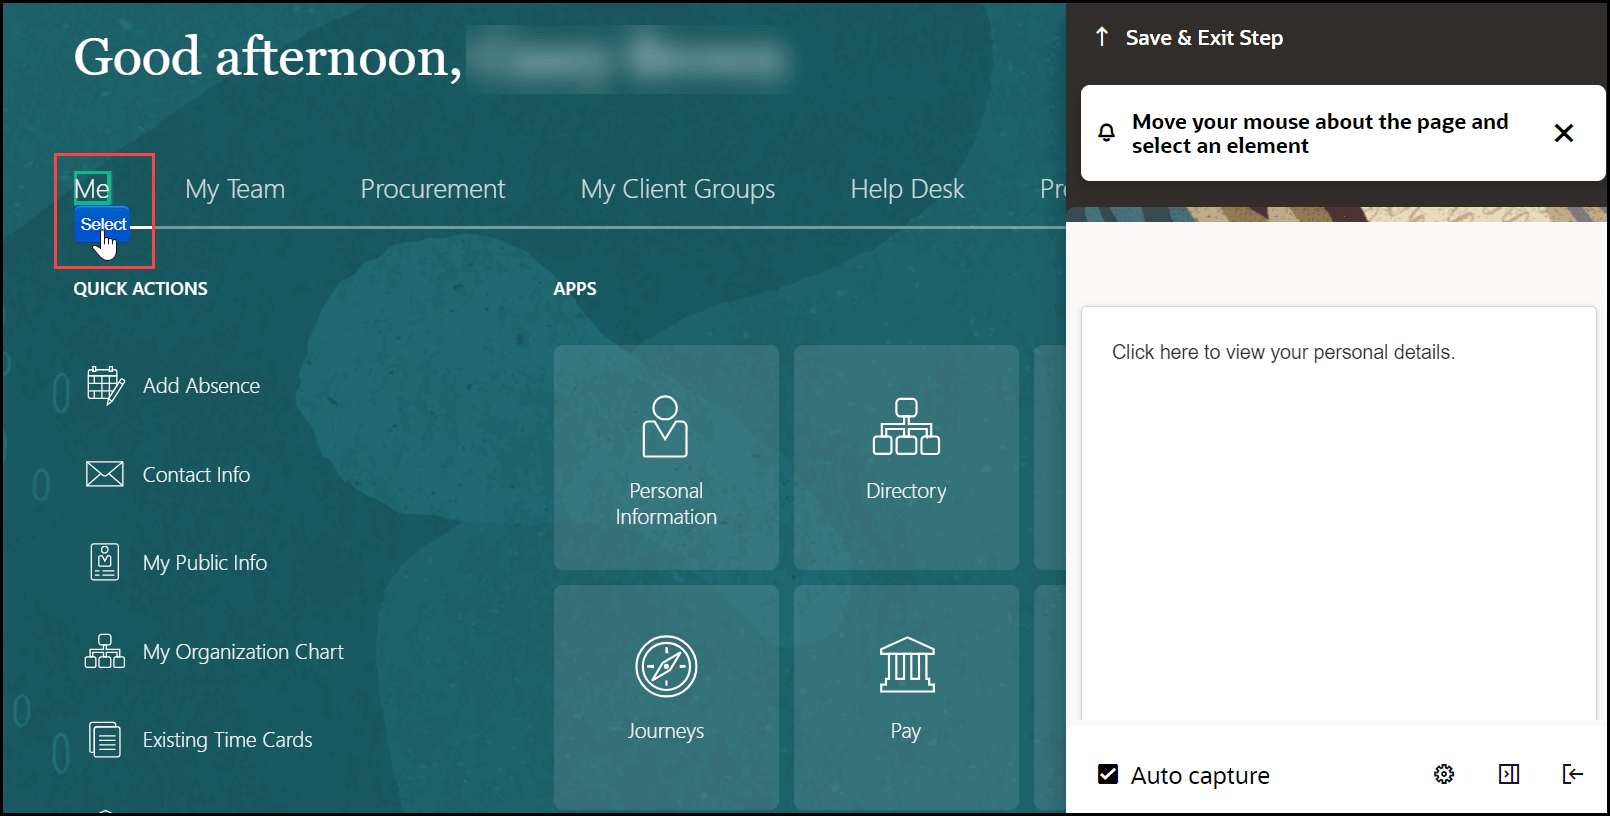Click the exit editor arrow icon
Image resolution: width=1610 pixels, height=816 pixels.
tap(1572, 774)
